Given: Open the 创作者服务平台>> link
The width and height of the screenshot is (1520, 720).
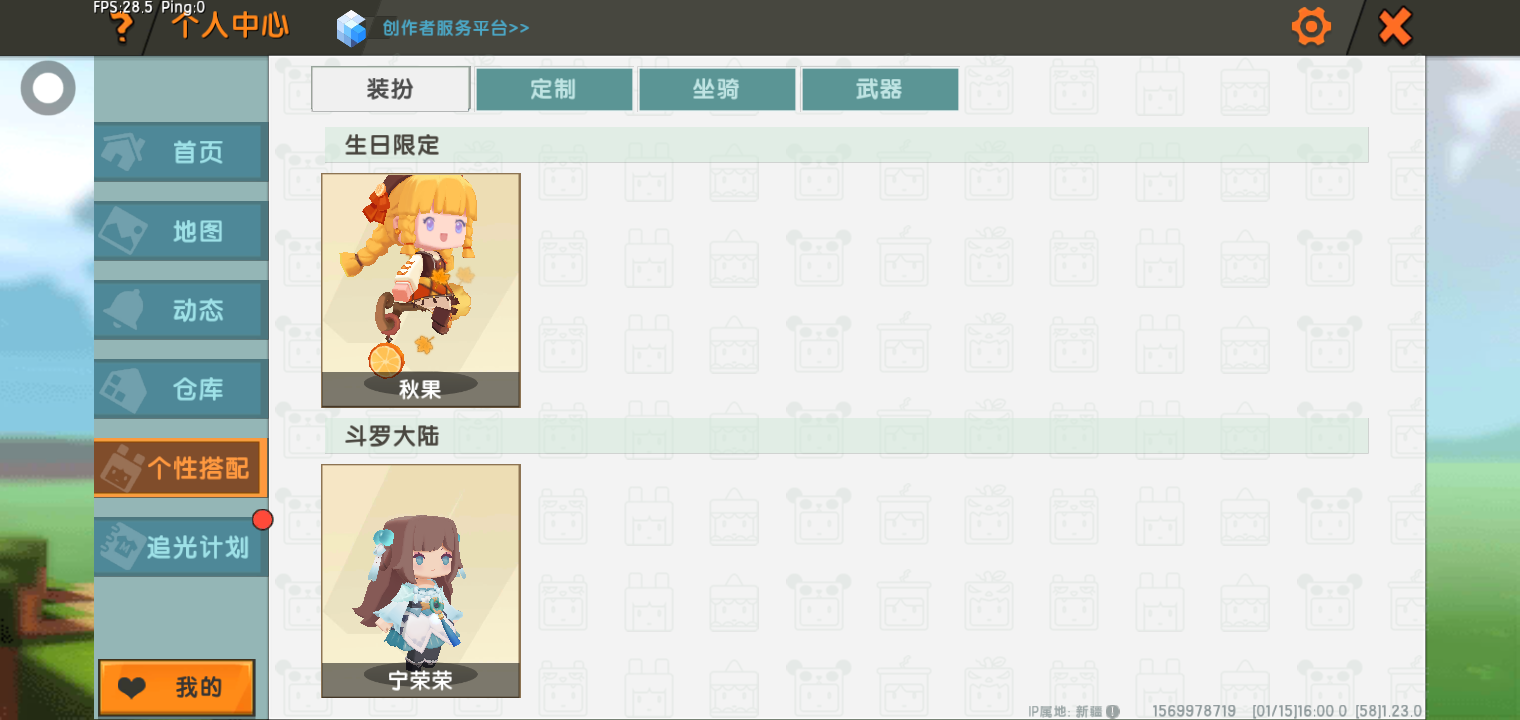Looking at the screenshot, I should 456,28.
